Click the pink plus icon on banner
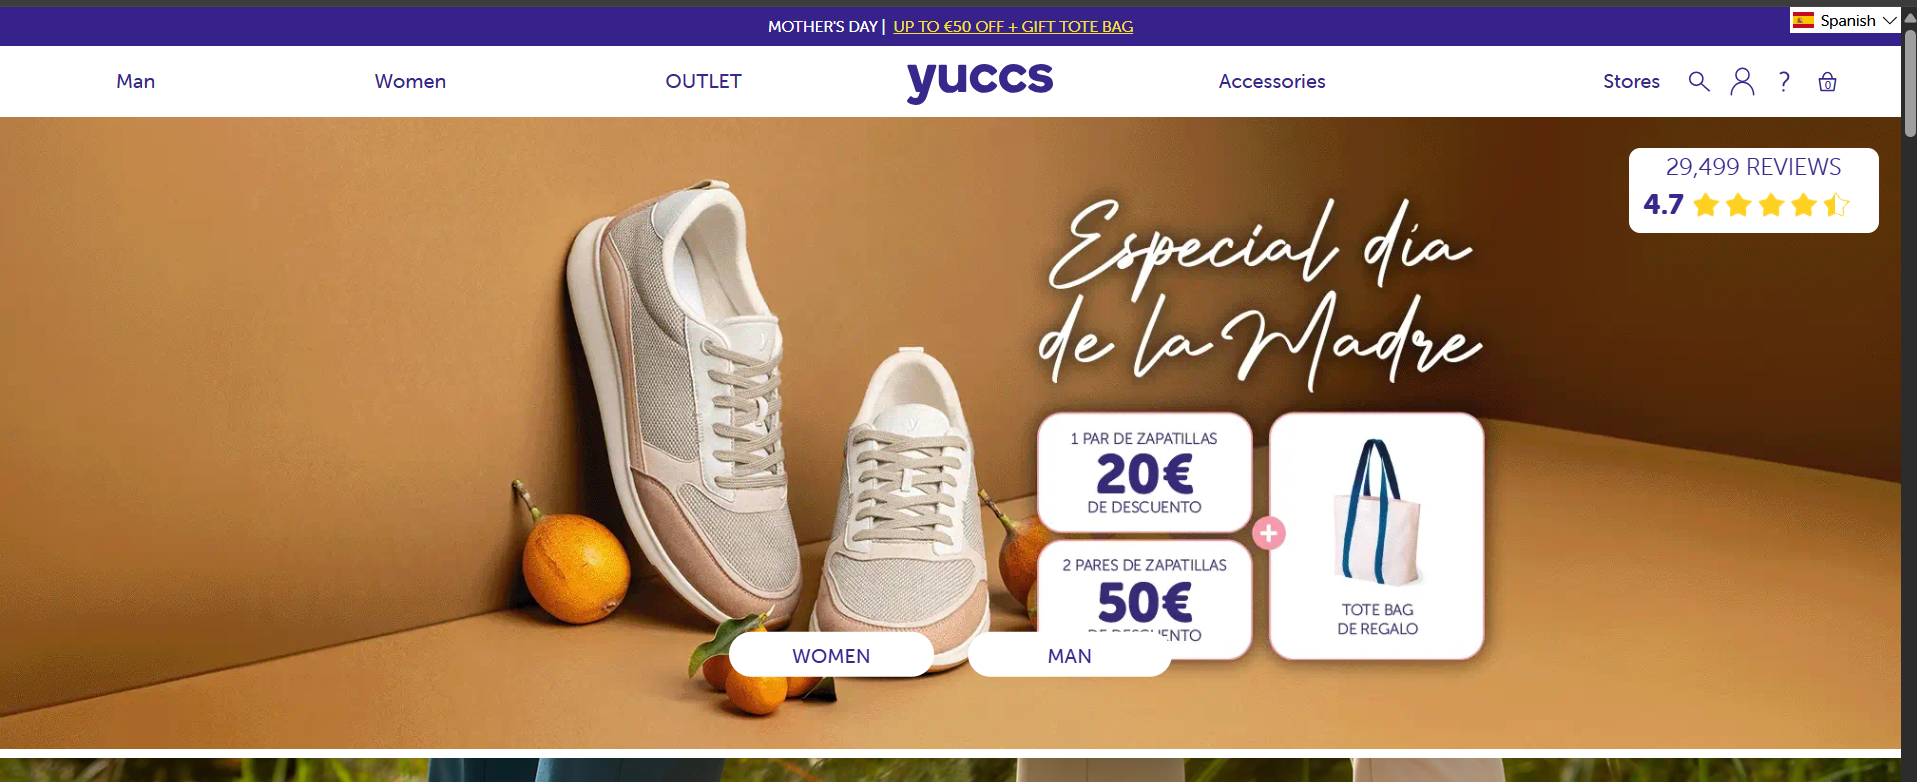This screenshot has height=782, width=1917. tap(1269, 533)
